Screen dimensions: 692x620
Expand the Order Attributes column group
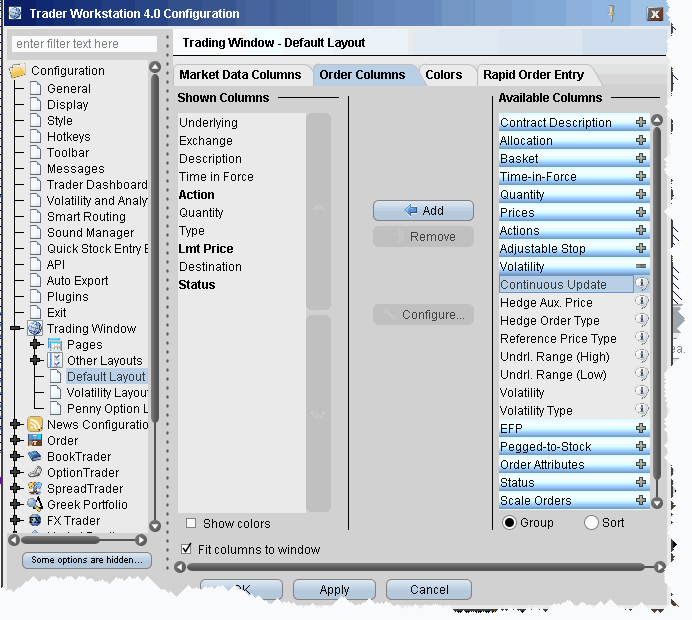point(641,464)
